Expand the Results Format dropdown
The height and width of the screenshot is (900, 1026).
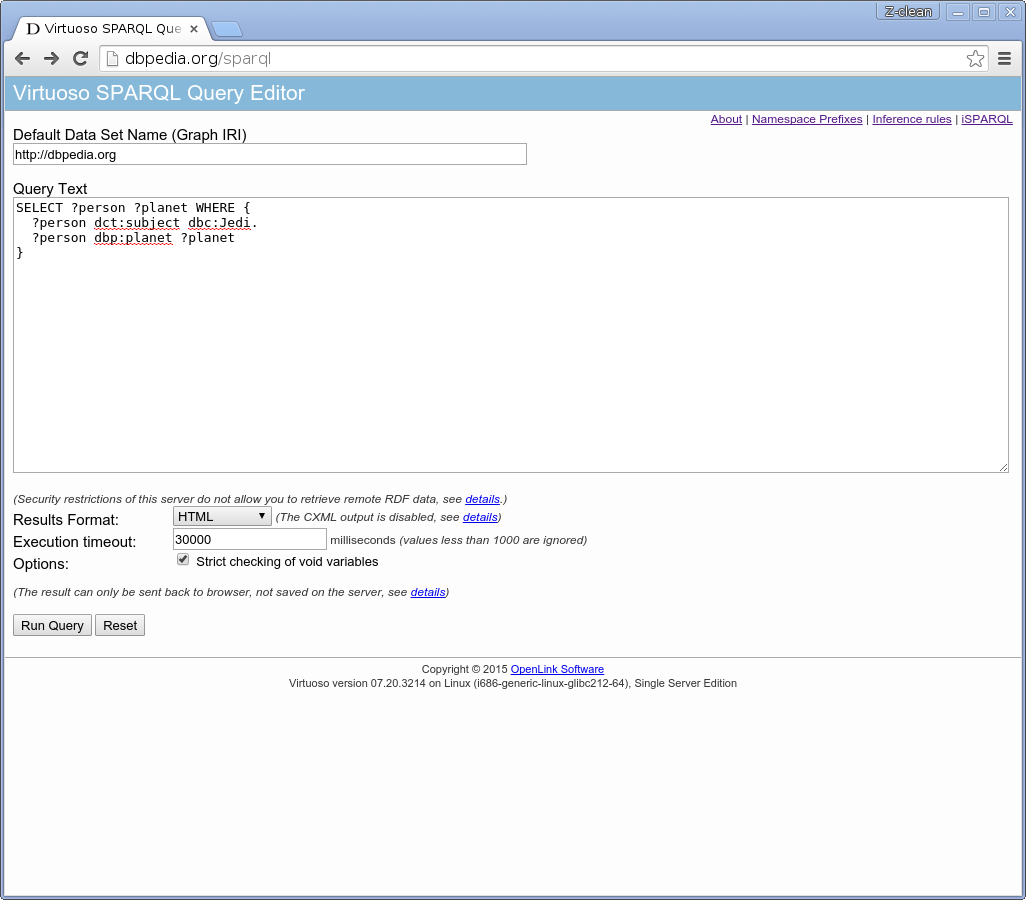(222, 516)
